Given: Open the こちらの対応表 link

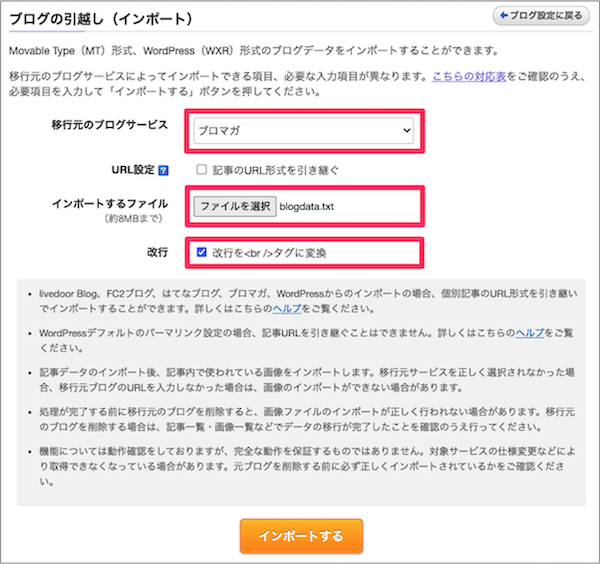Looking at the screenshot, I should tap(469, 77).
